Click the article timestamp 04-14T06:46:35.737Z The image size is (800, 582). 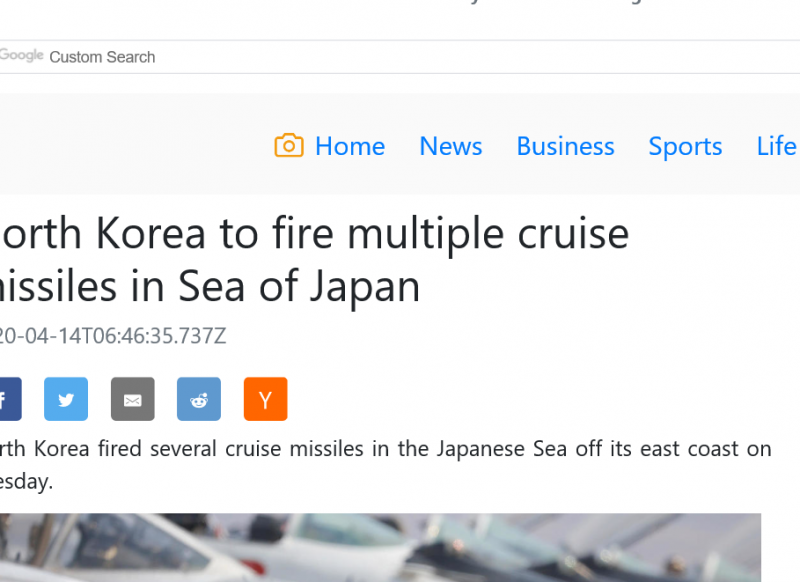click(112, 335)
